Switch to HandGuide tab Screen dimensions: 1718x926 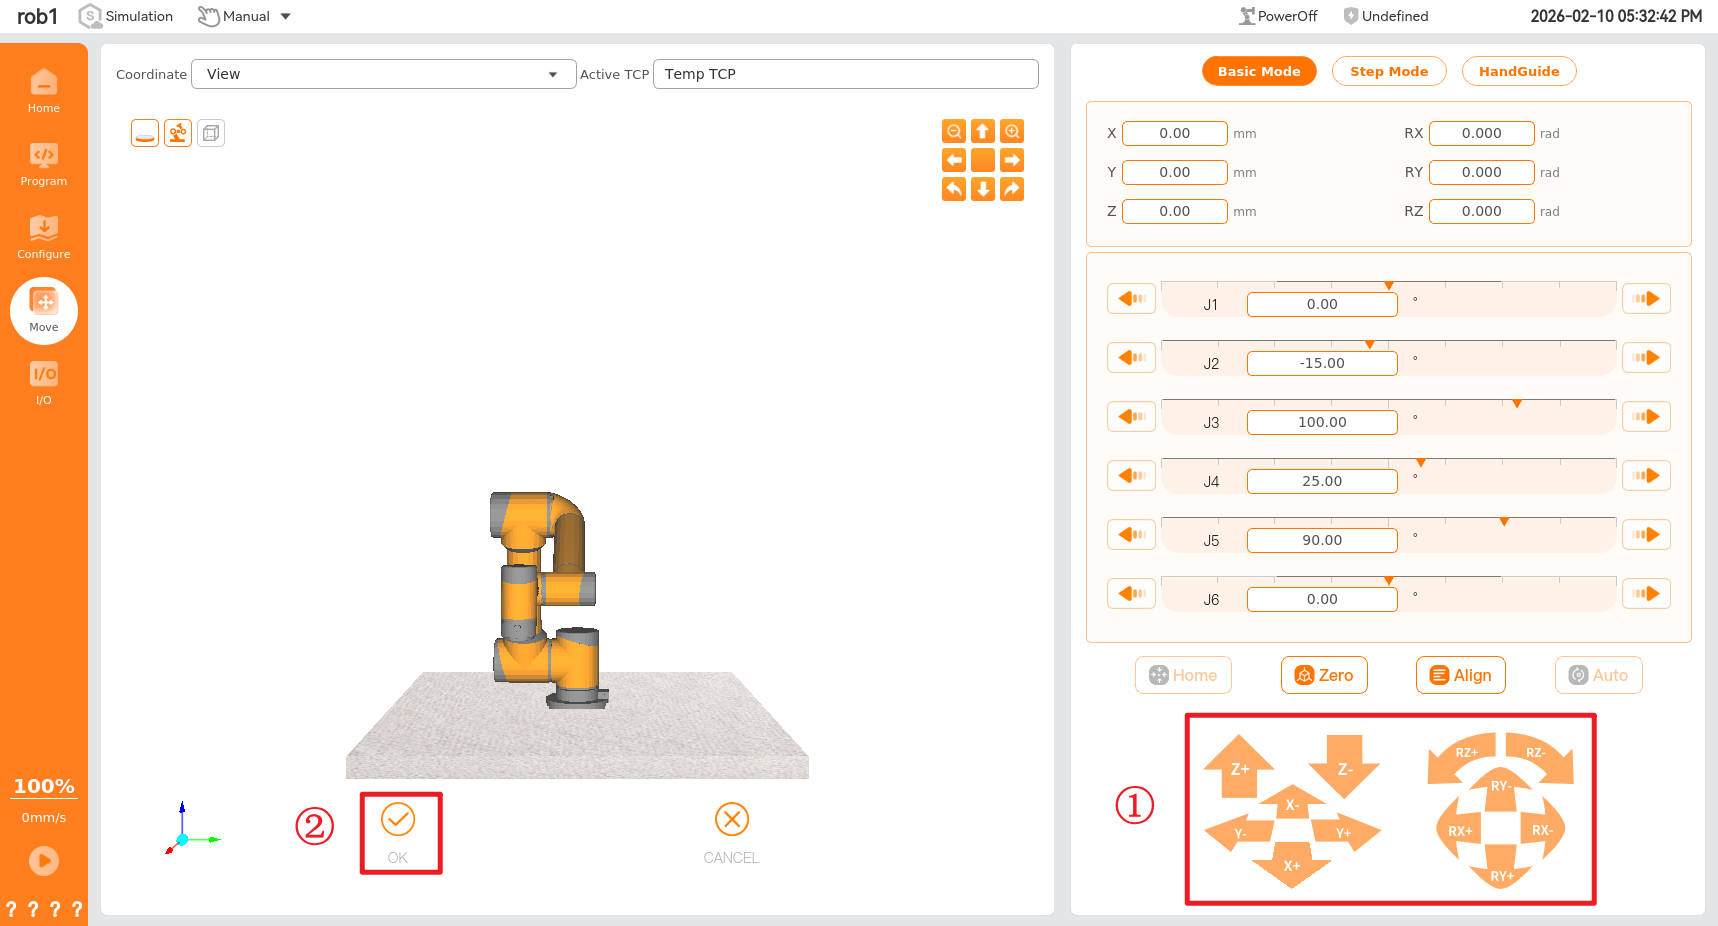click(1518, 71)
